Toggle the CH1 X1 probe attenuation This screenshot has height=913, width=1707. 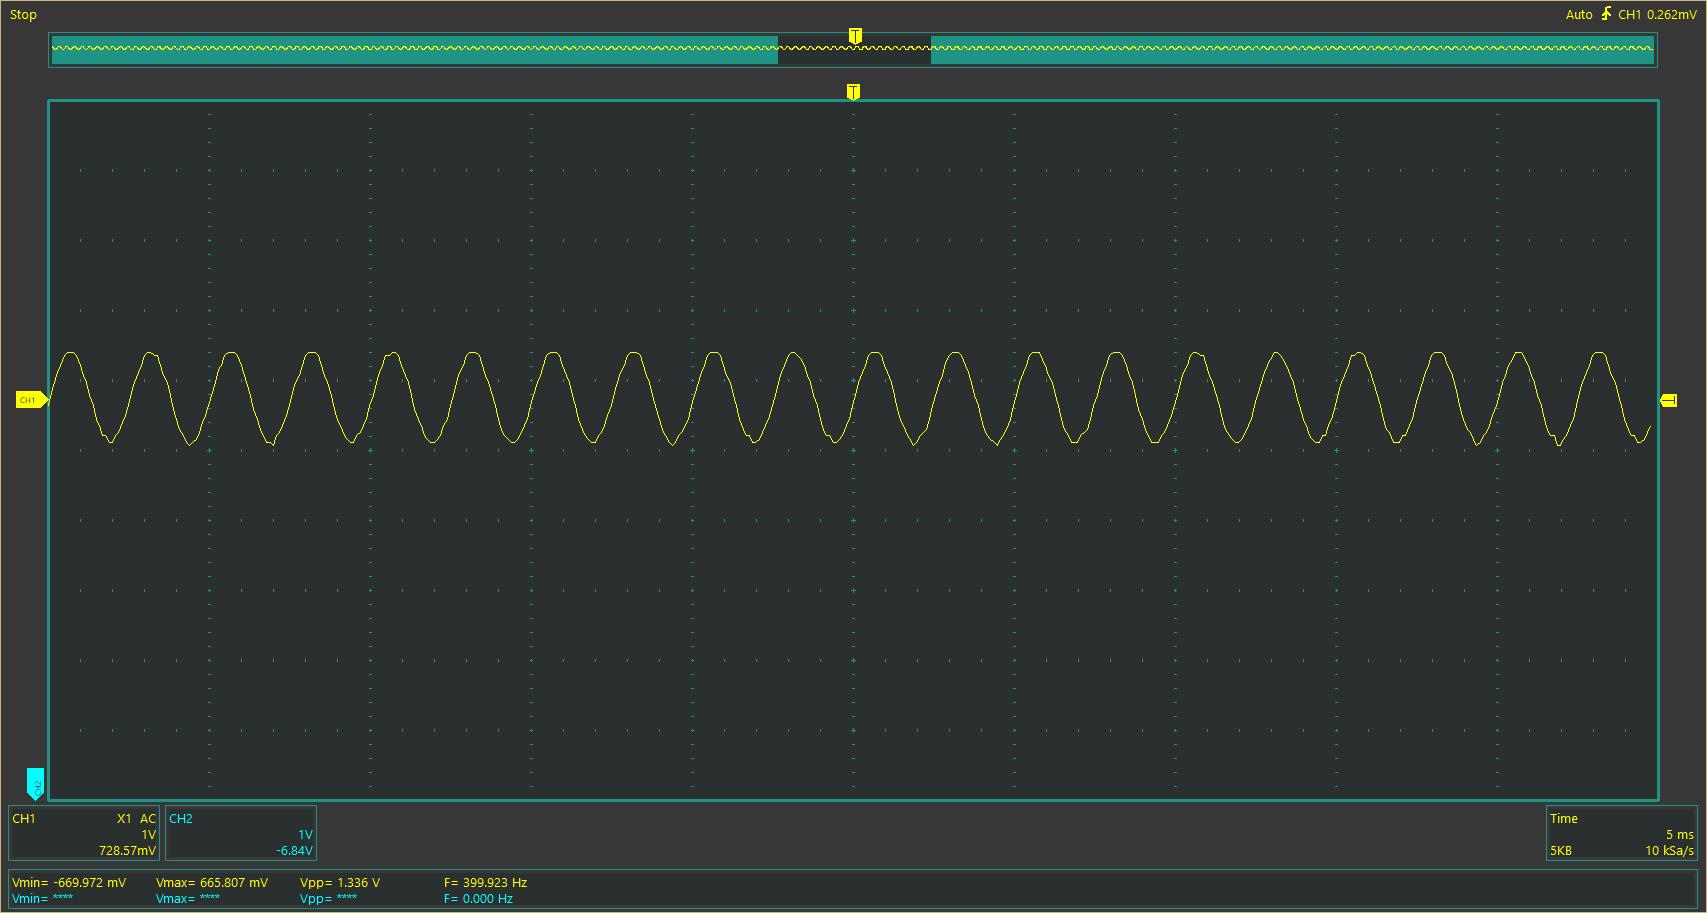[124, 818]
